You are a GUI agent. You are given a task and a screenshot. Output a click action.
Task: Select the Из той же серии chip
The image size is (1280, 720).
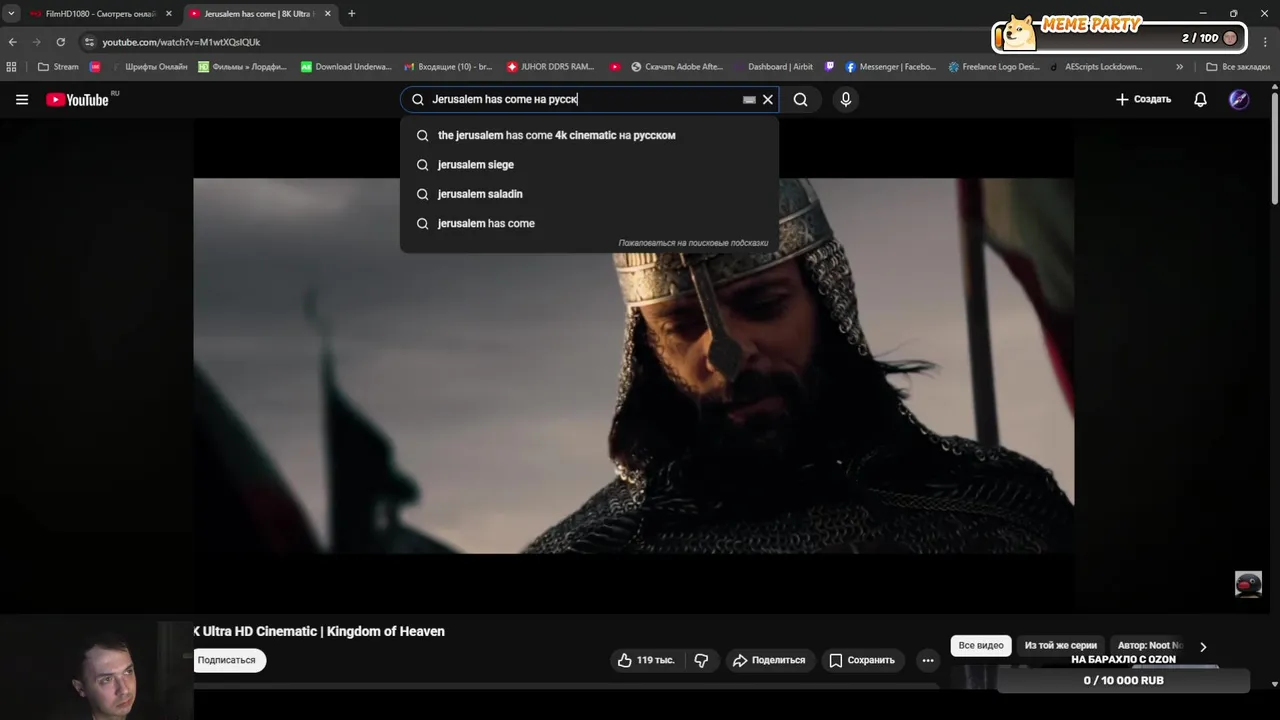[1060, 645]
